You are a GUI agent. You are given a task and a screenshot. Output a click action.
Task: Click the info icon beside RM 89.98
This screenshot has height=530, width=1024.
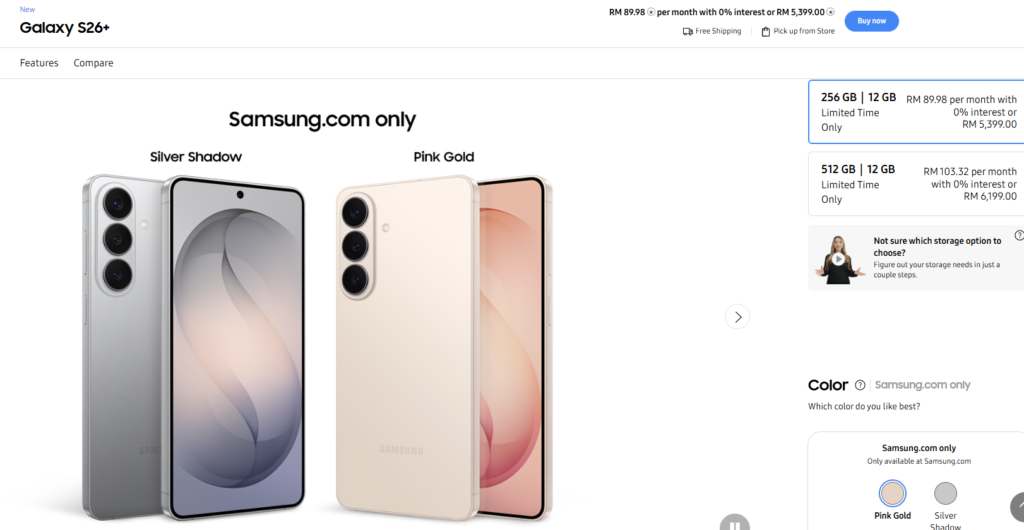(651, 12)
